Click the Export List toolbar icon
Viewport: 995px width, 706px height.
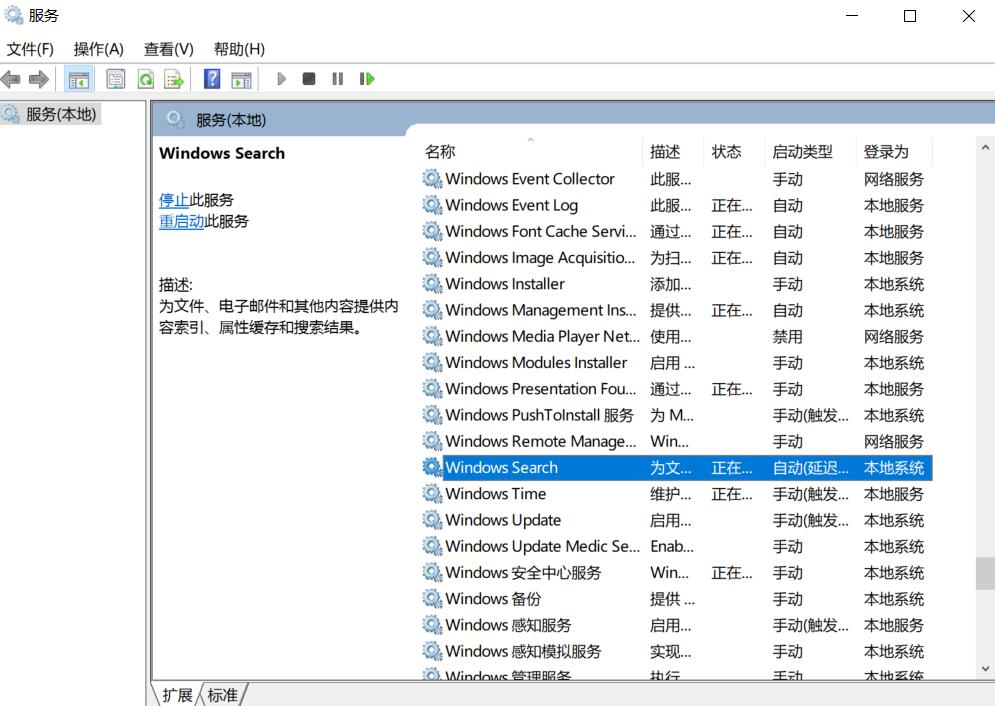coord(174,79)
